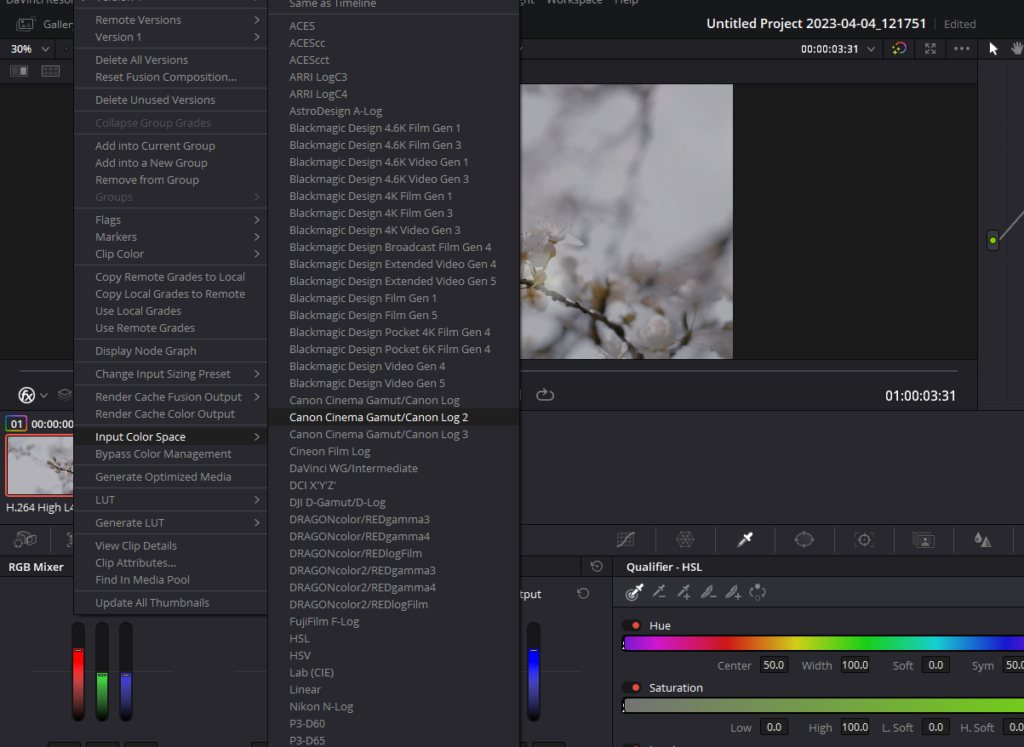
Task: Open the Camera Raw palette icon
Action: [x=25, y=539]
